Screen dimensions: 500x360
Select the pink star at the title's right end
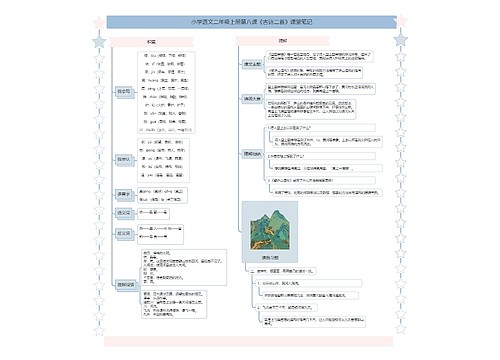401,21
